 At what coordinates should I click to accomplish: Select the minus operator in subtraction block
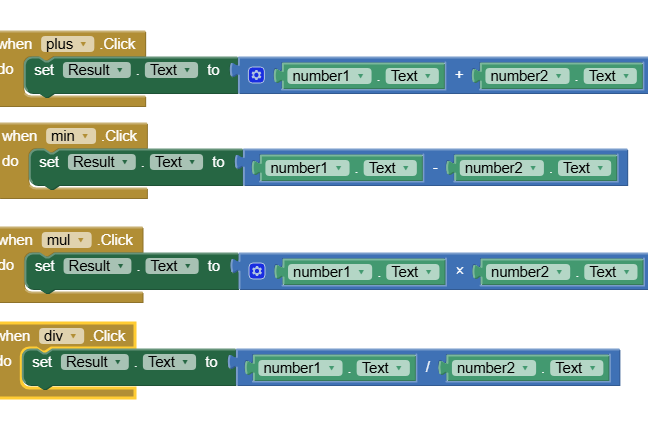coord(435,168)
